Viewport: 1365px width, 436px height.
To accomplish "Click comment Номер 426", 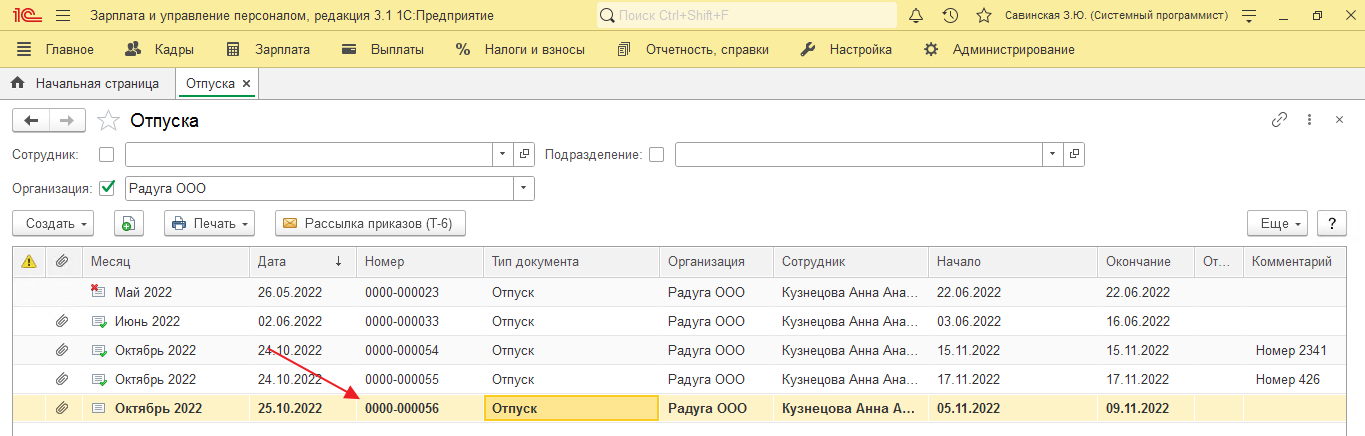I will pyautogui.click(x=1288, y=379).
